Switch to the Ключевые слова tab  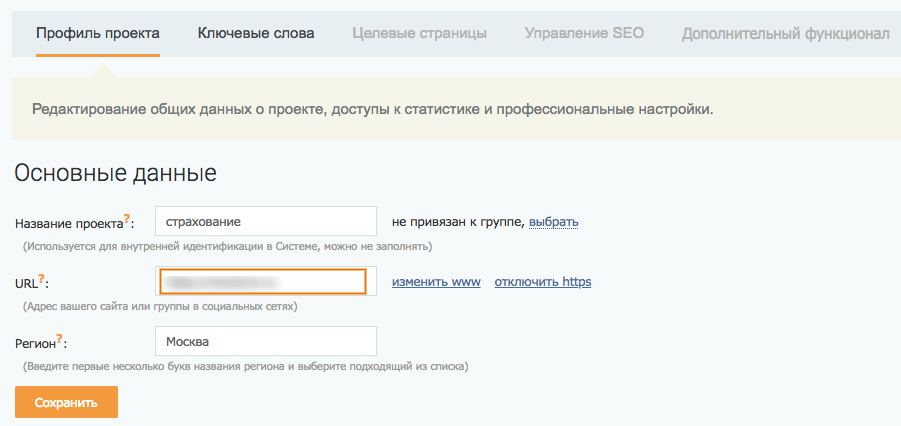coord(256,33)
